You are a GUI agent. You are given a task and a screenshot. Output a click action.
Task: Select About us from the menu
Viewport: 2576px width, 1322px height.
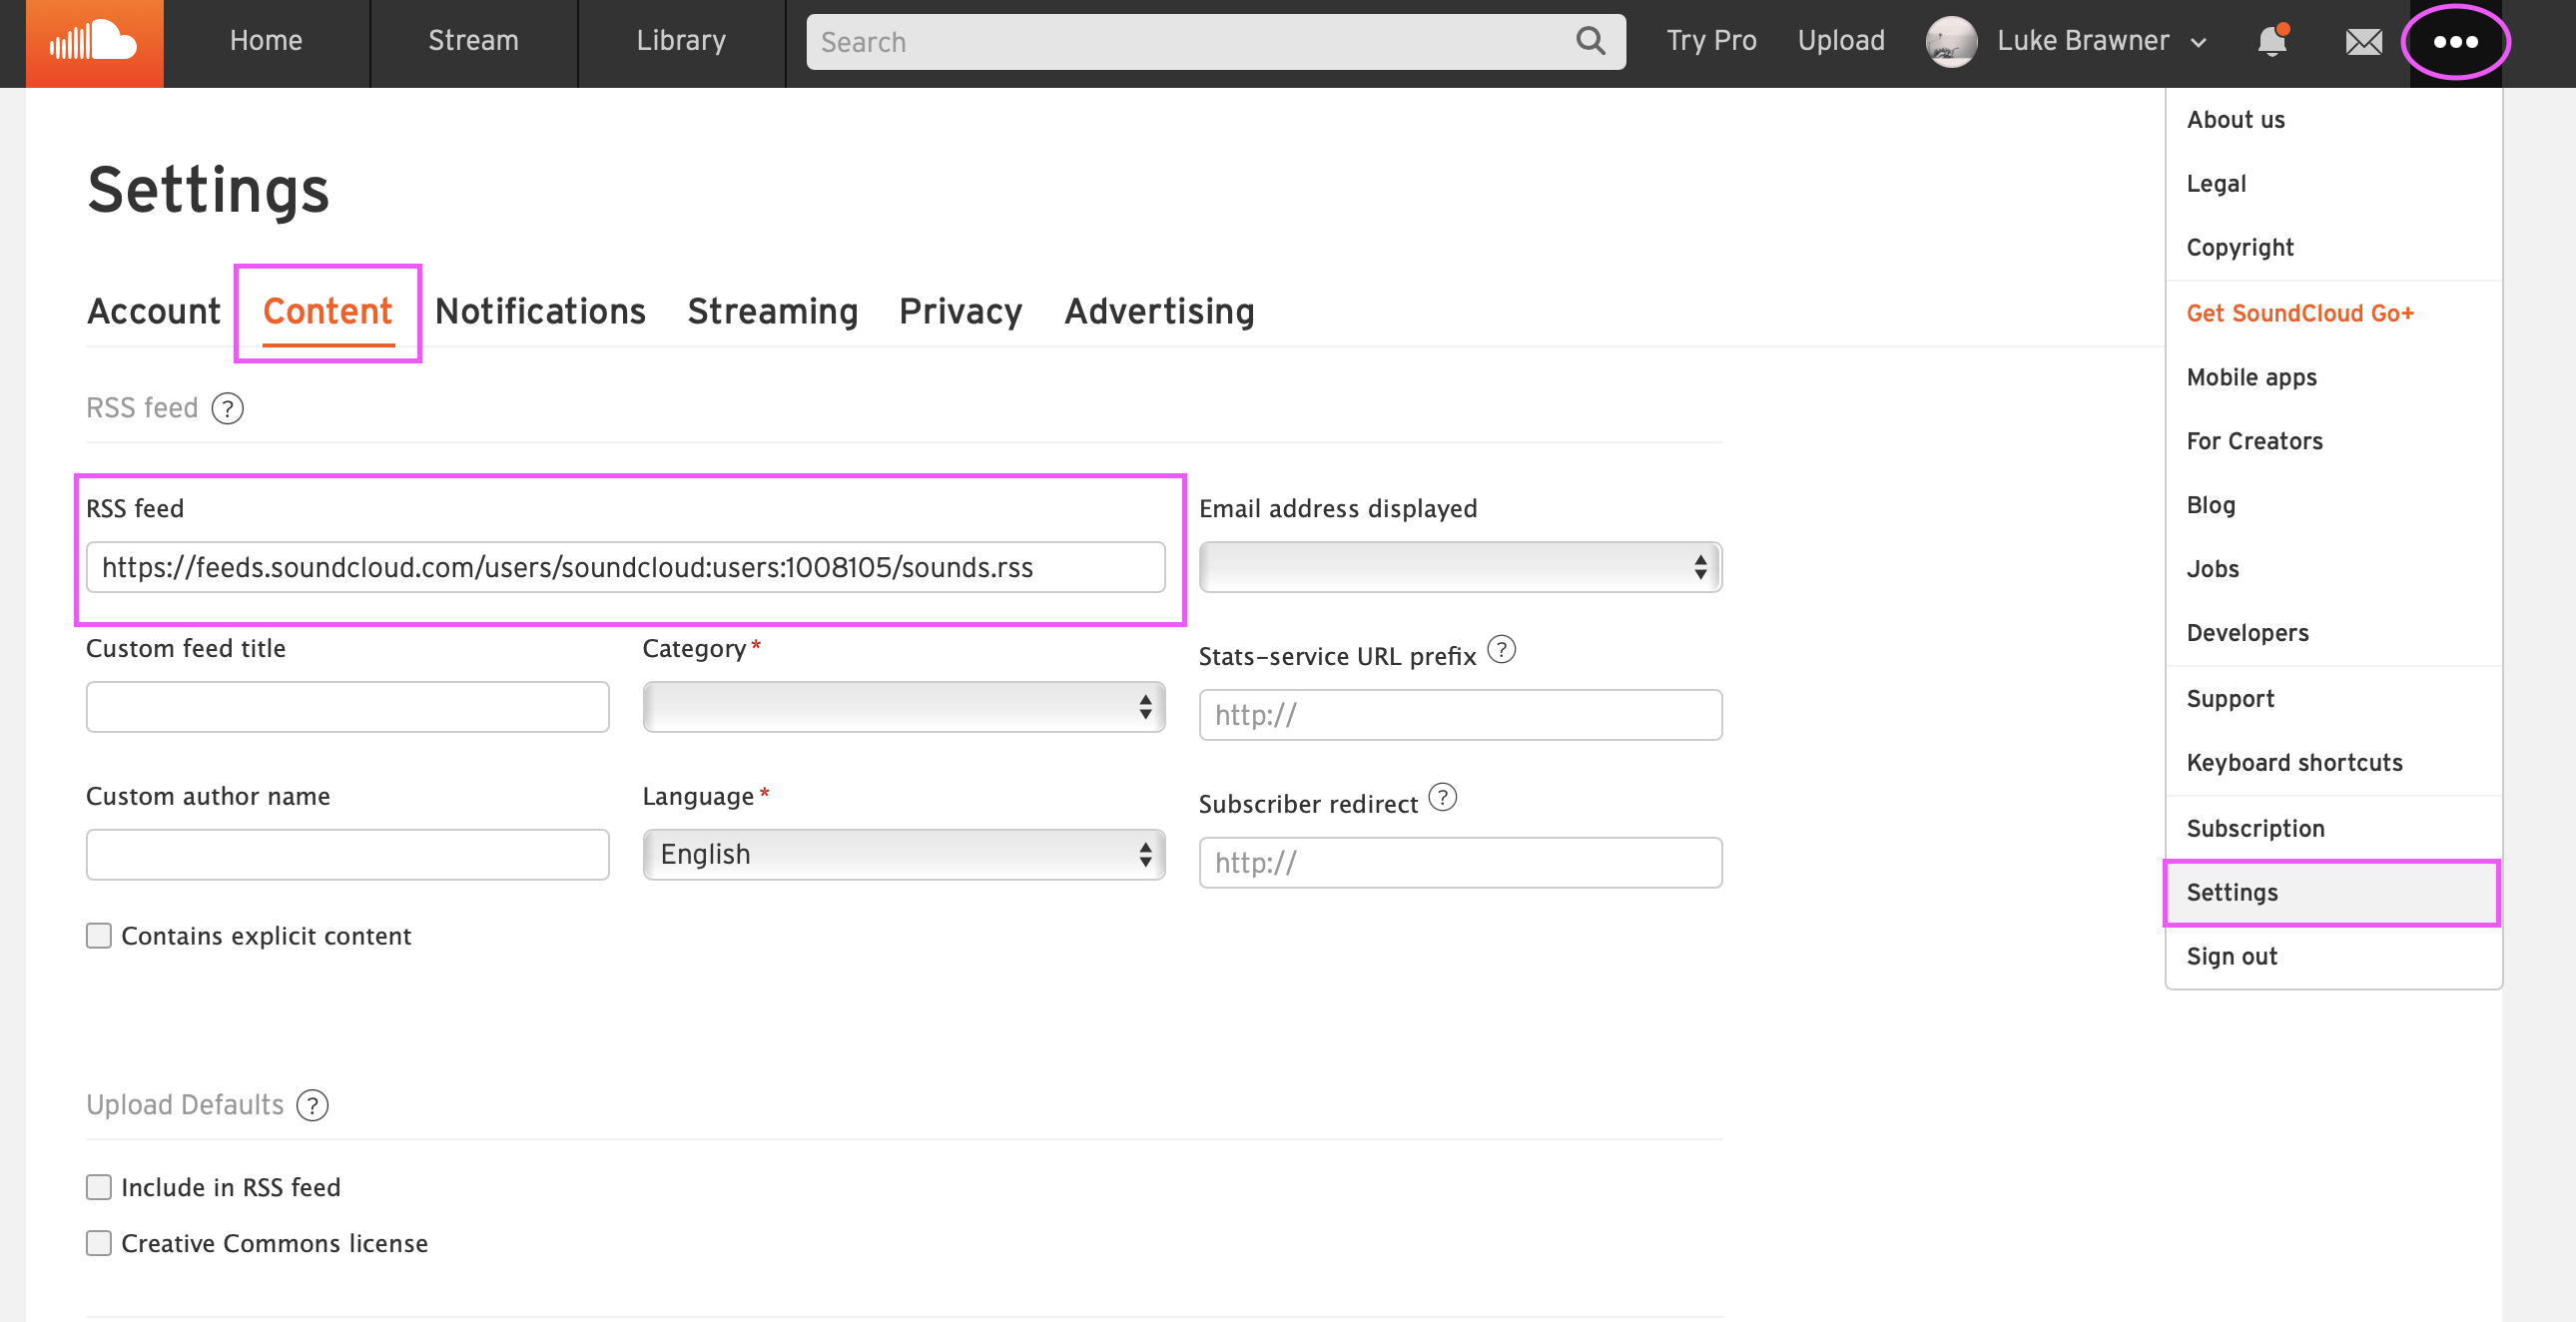[x=2333, y=119]
